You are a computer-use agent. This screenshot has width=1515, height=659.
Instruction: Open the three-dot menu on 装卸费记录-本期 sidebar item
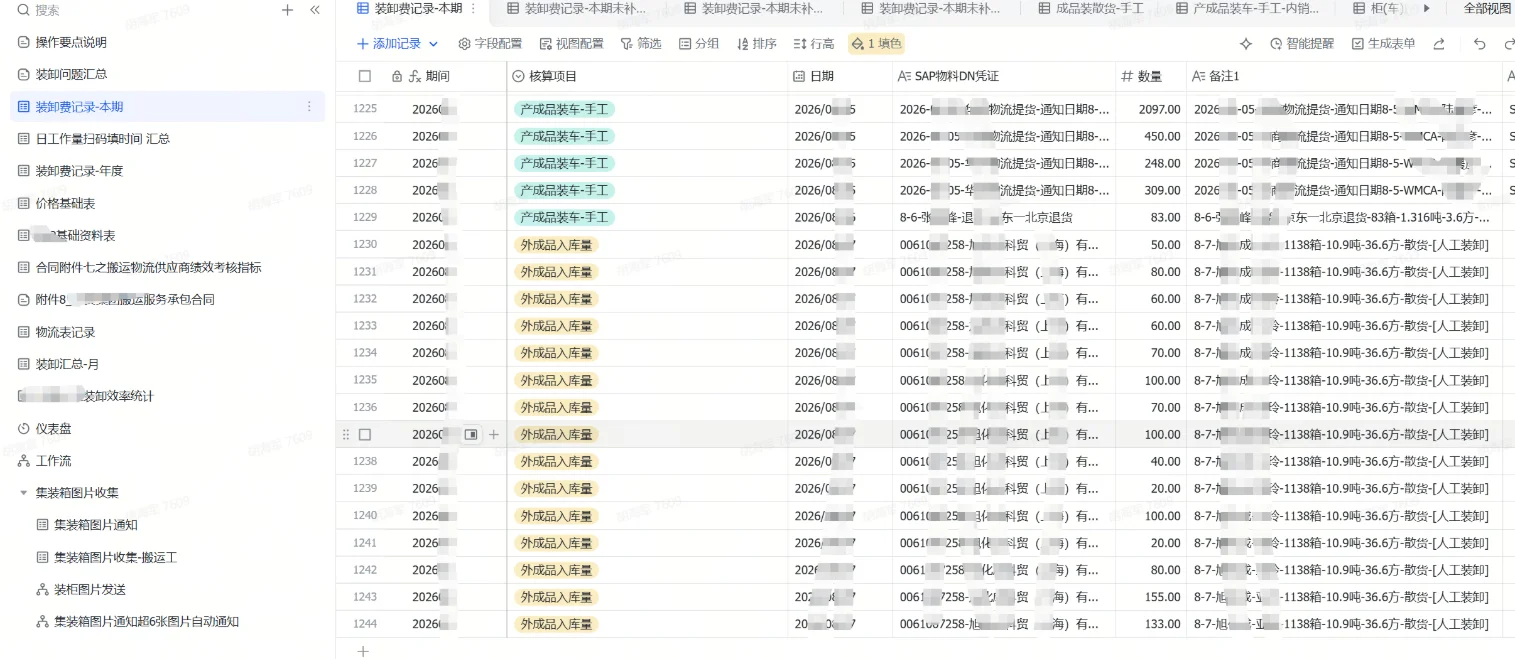point(309,106)
